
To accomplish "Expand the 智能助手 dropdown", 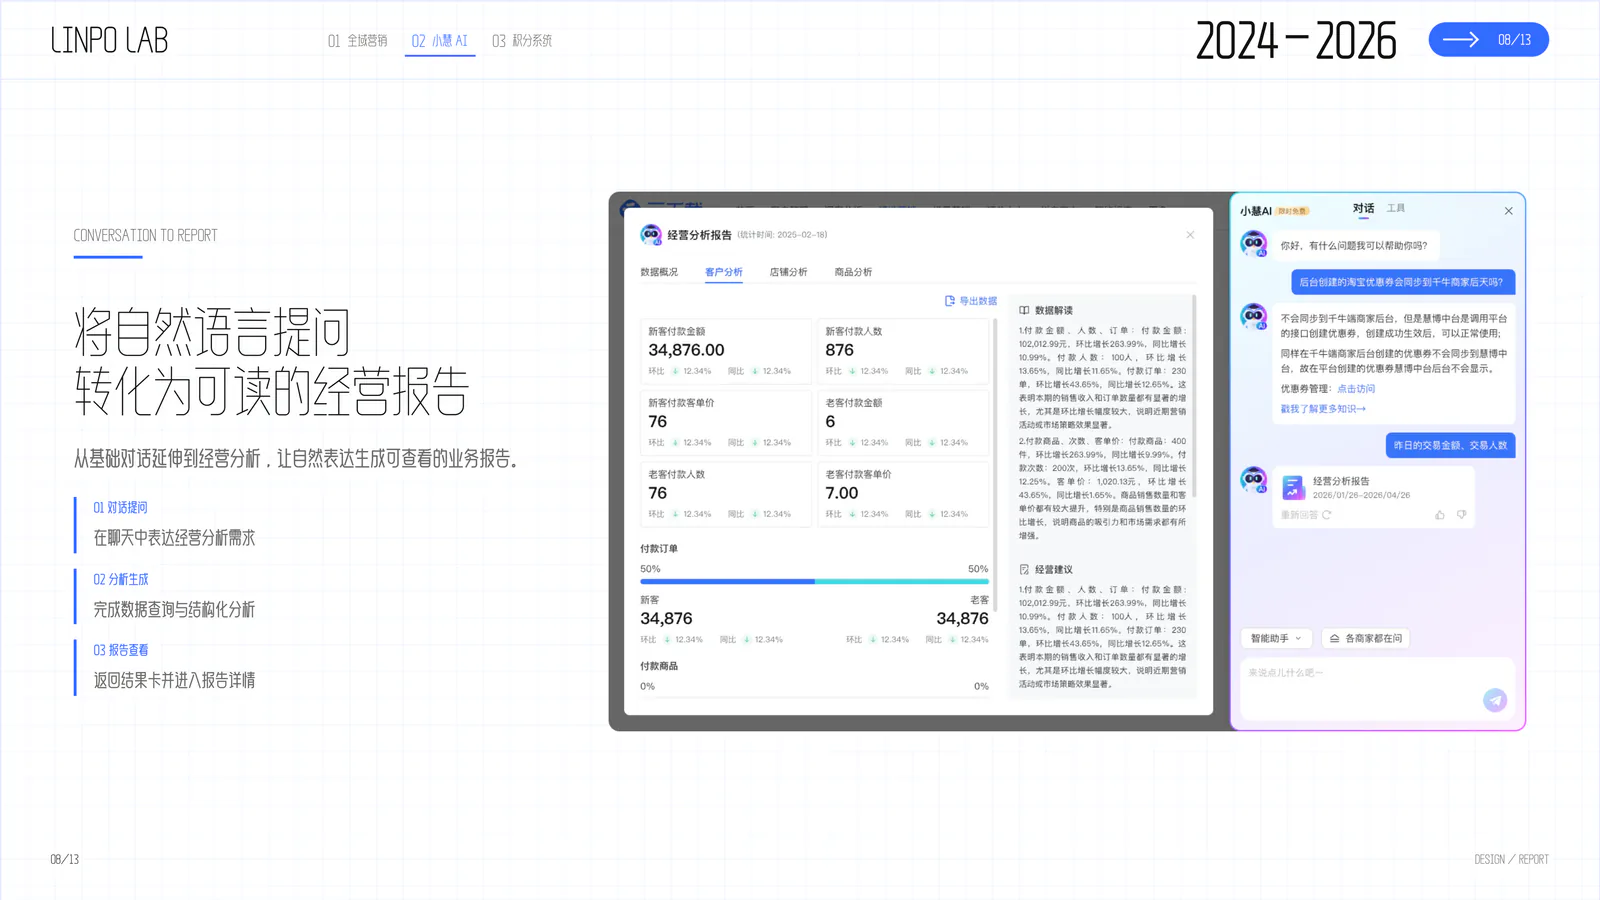I will tap(1276, 638).
